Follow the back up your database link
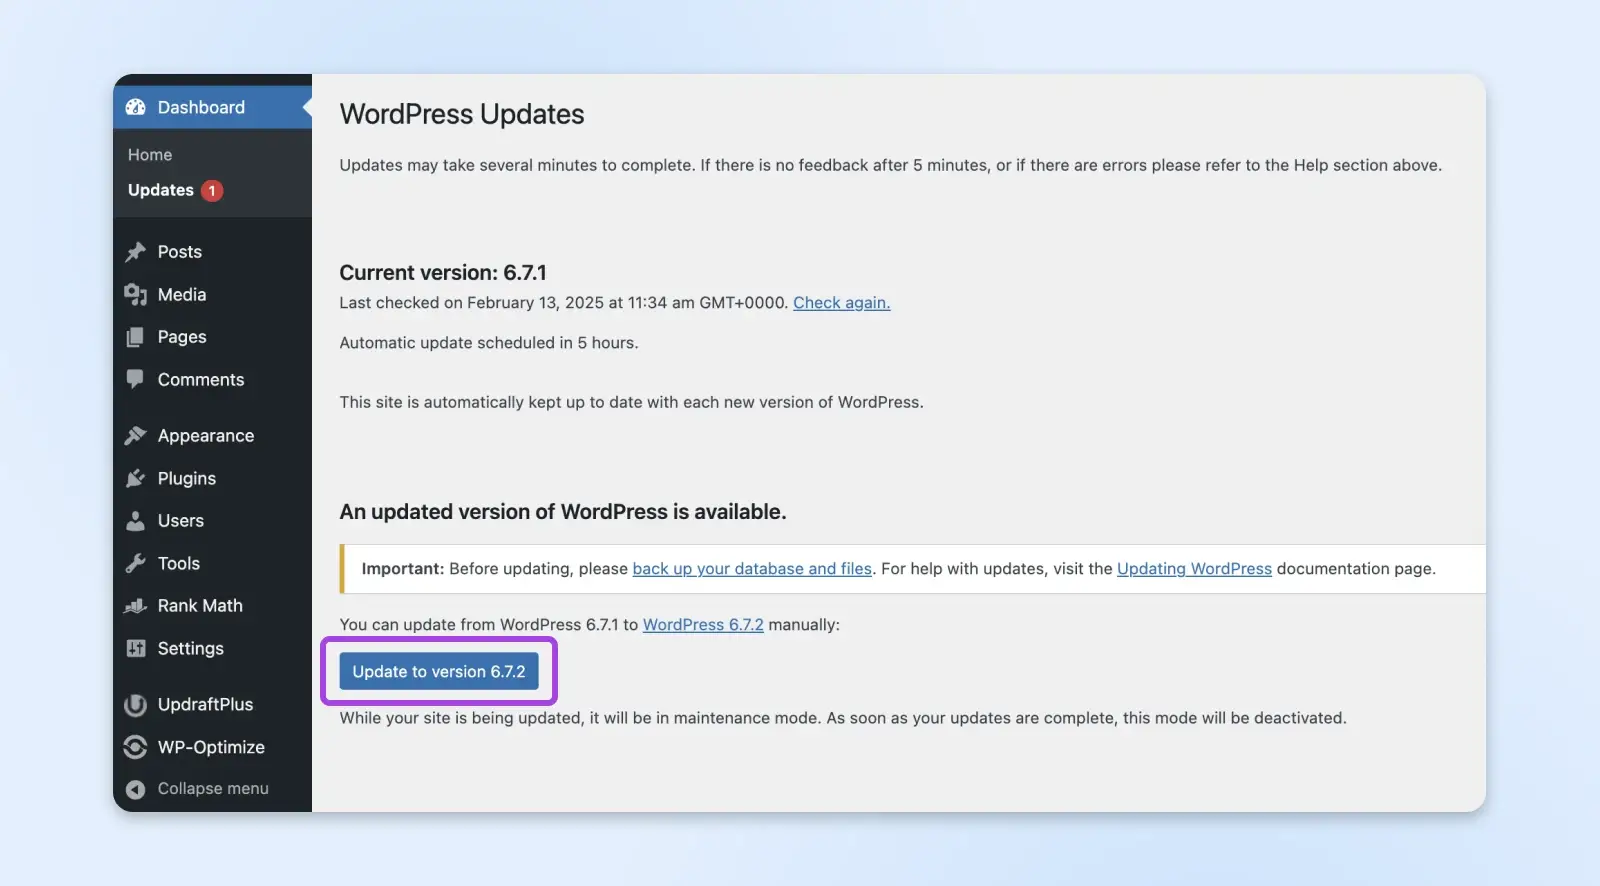This screenshot has height=886, width=1600. pyautogui.click(x=752, y=569)
